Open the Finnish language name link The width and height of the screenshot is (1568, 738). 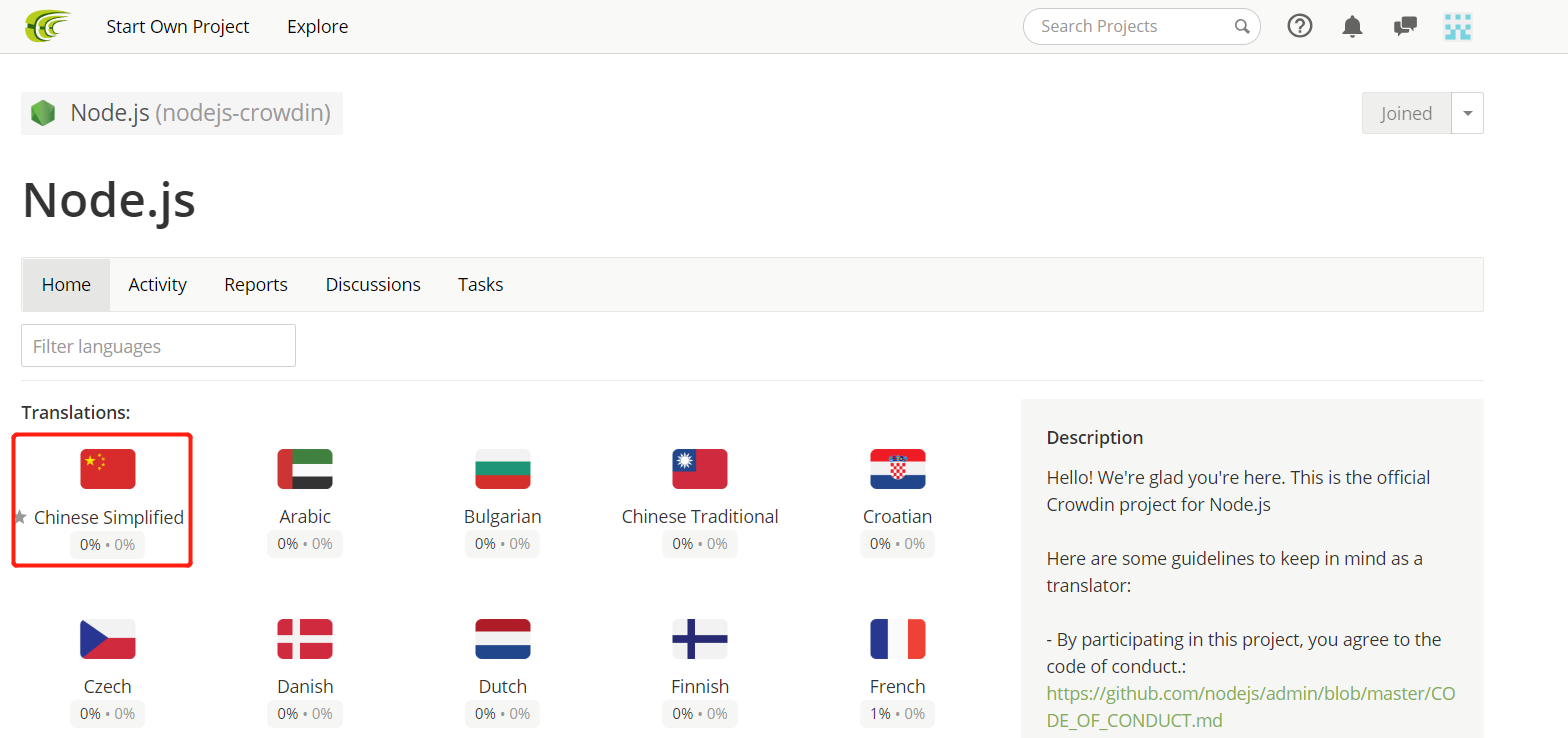coord(700,687)
